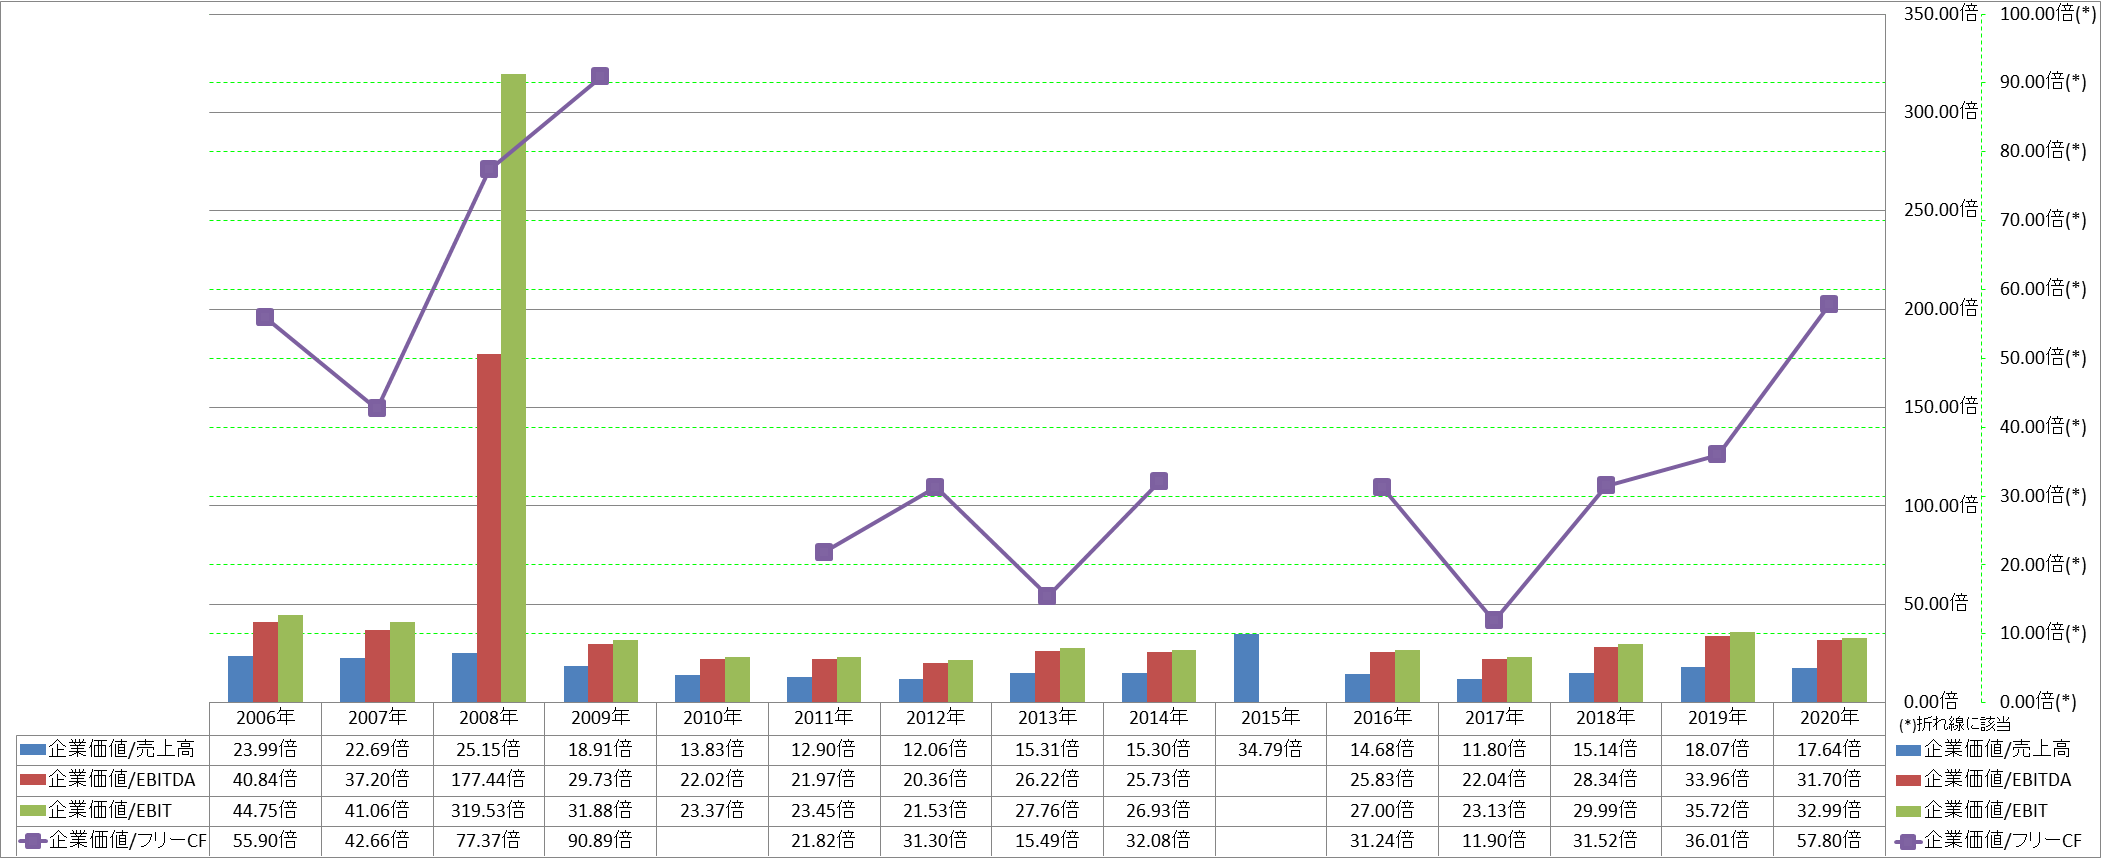Select the 2017年 free CF line marker
The image size is (2101, 858).
[1494, 620]
